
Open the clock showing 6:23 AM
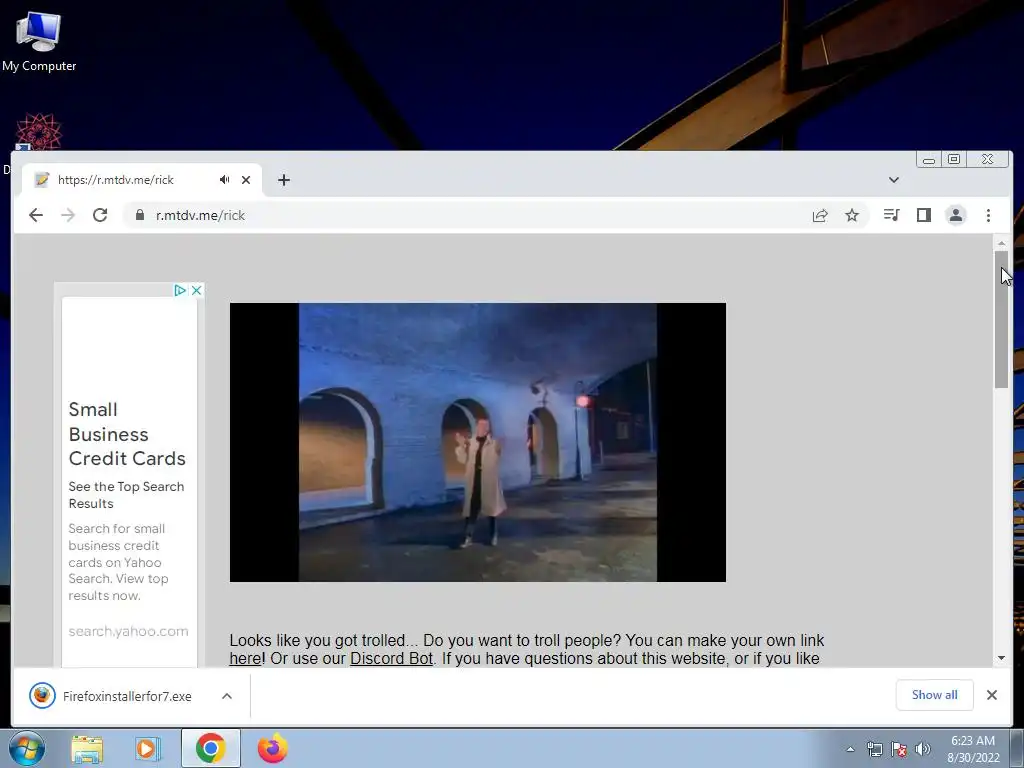tap(973, 749)
